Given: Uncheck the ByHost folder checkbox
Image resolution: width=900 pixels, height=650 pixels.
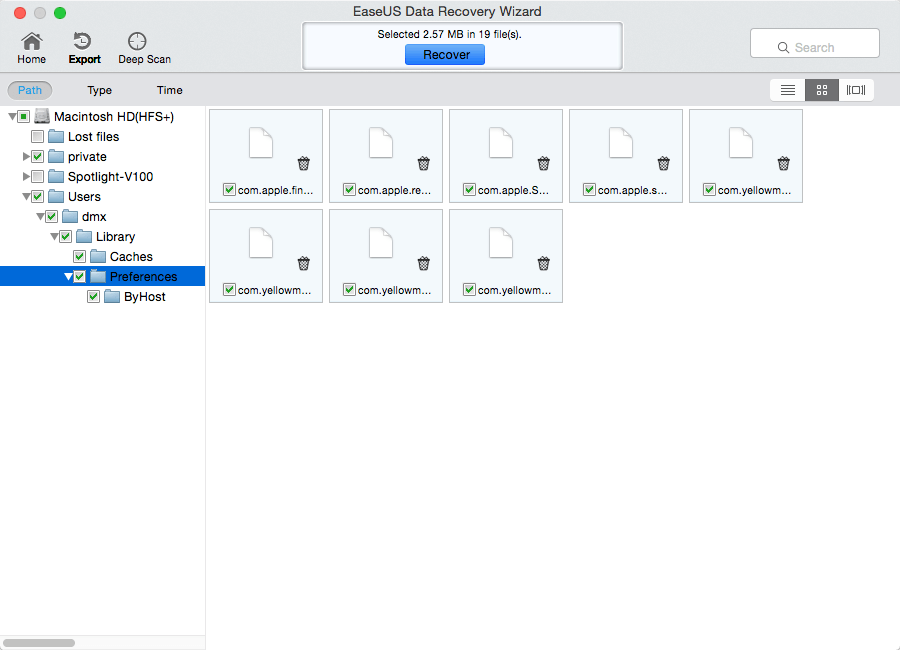Looking at the screenshot, I should click(x=94, y=297).
